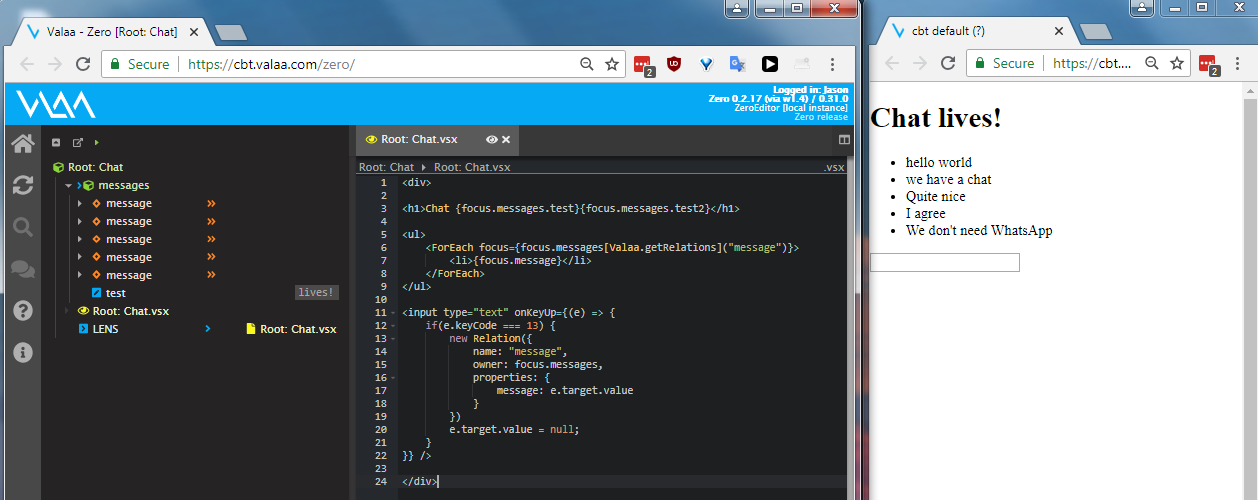Click Root: Chat in the editor breadcrumb

tap(386, 167)
